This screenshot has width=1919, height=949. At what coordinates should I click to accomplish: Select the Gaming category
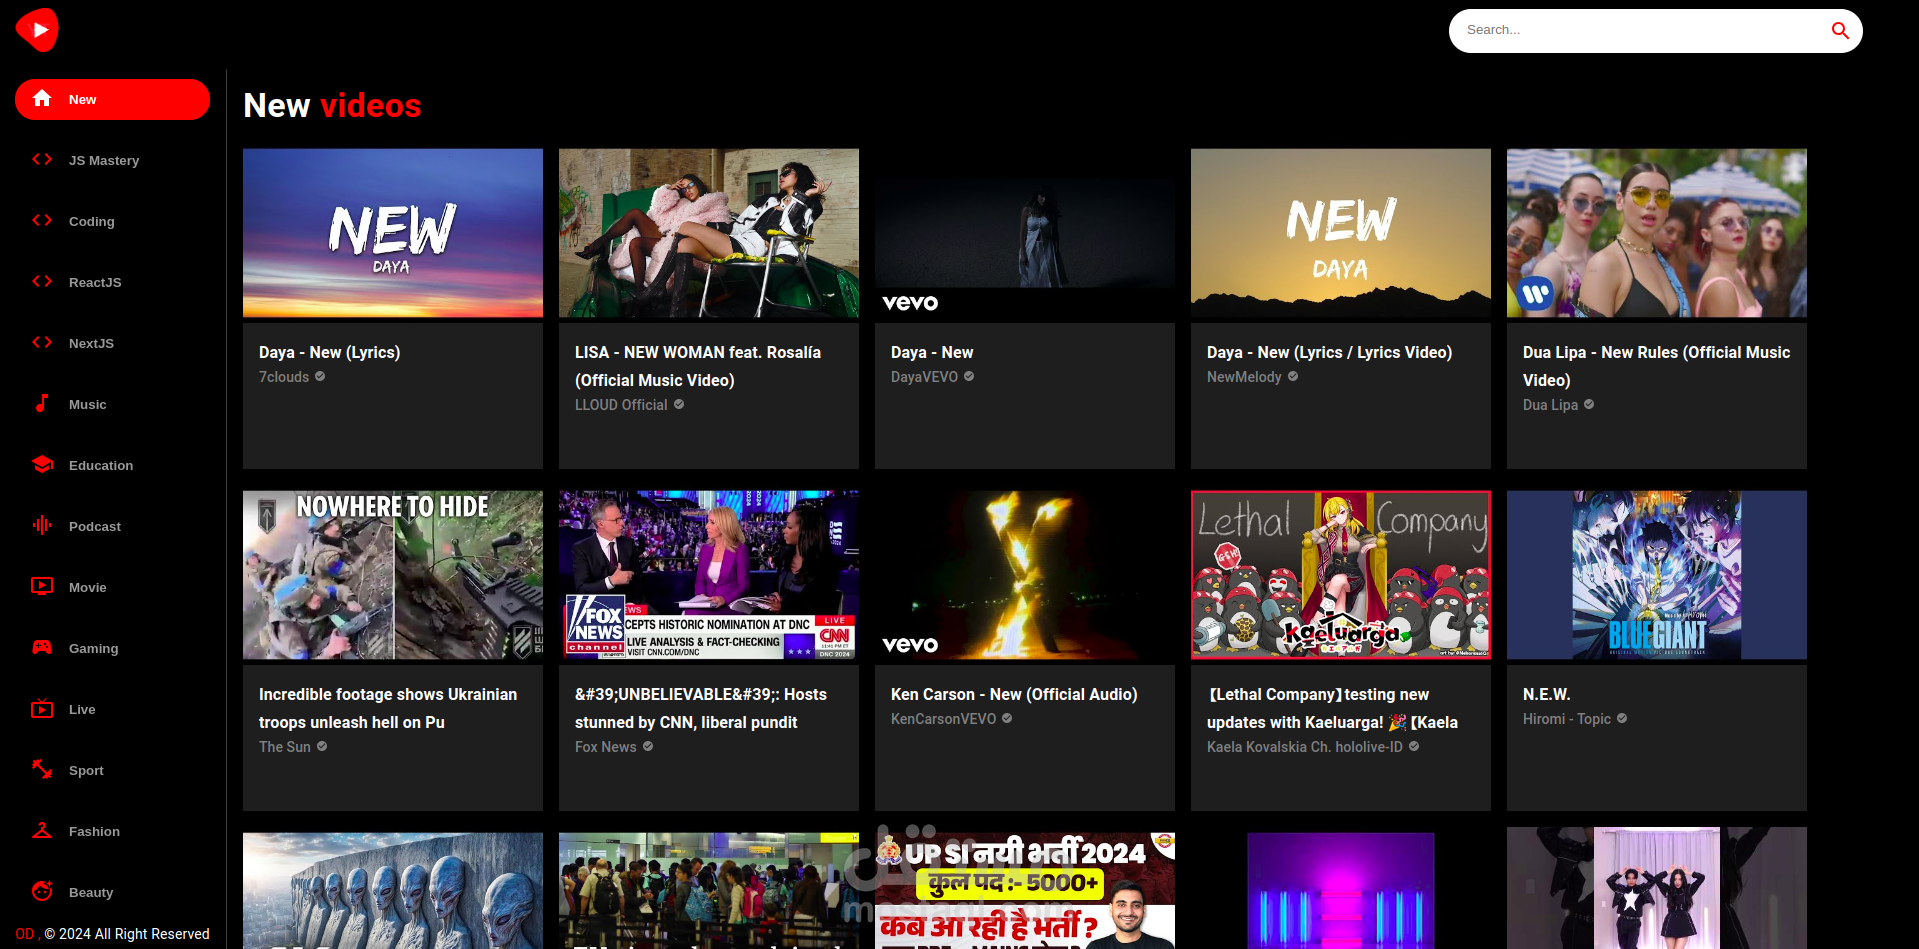click(x=112, y=648)
